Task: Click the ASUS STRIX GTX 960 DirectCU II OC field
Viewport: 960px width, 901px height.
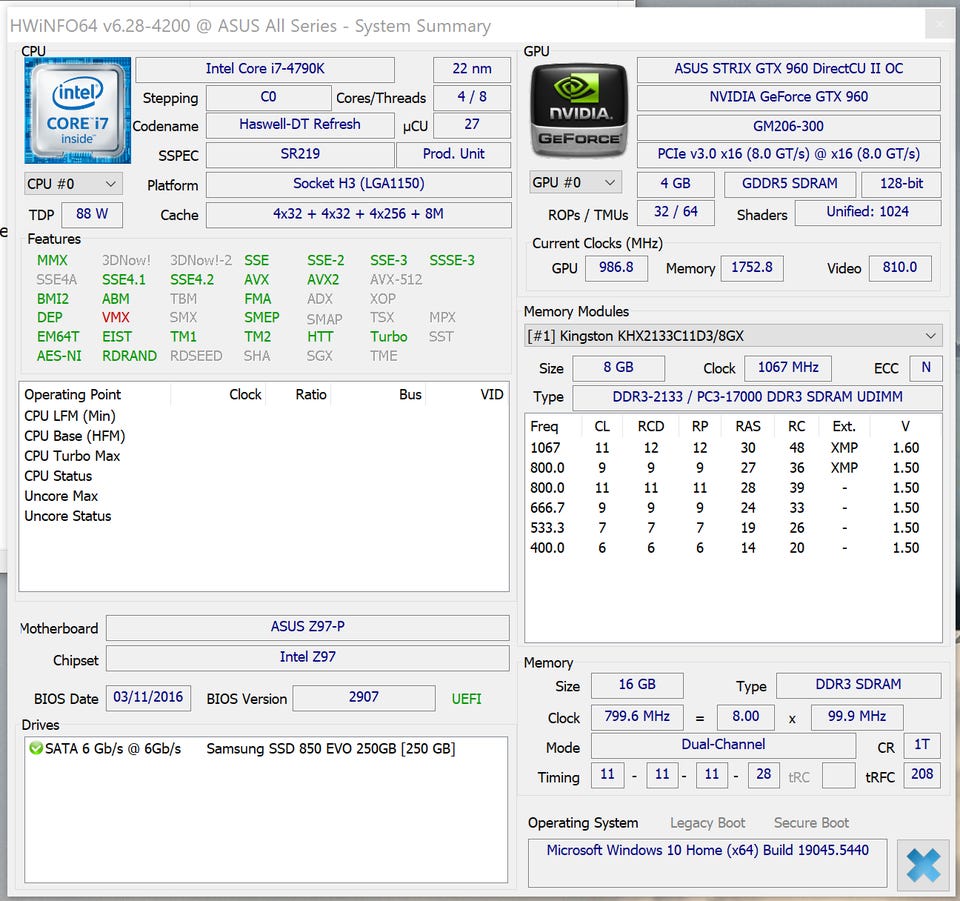Action: pos(789,69)
